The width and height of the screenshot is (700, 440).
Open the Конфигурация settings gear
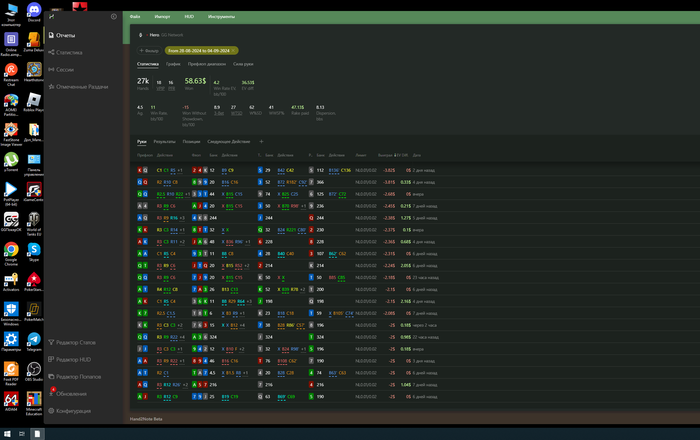tap(50, 410)
